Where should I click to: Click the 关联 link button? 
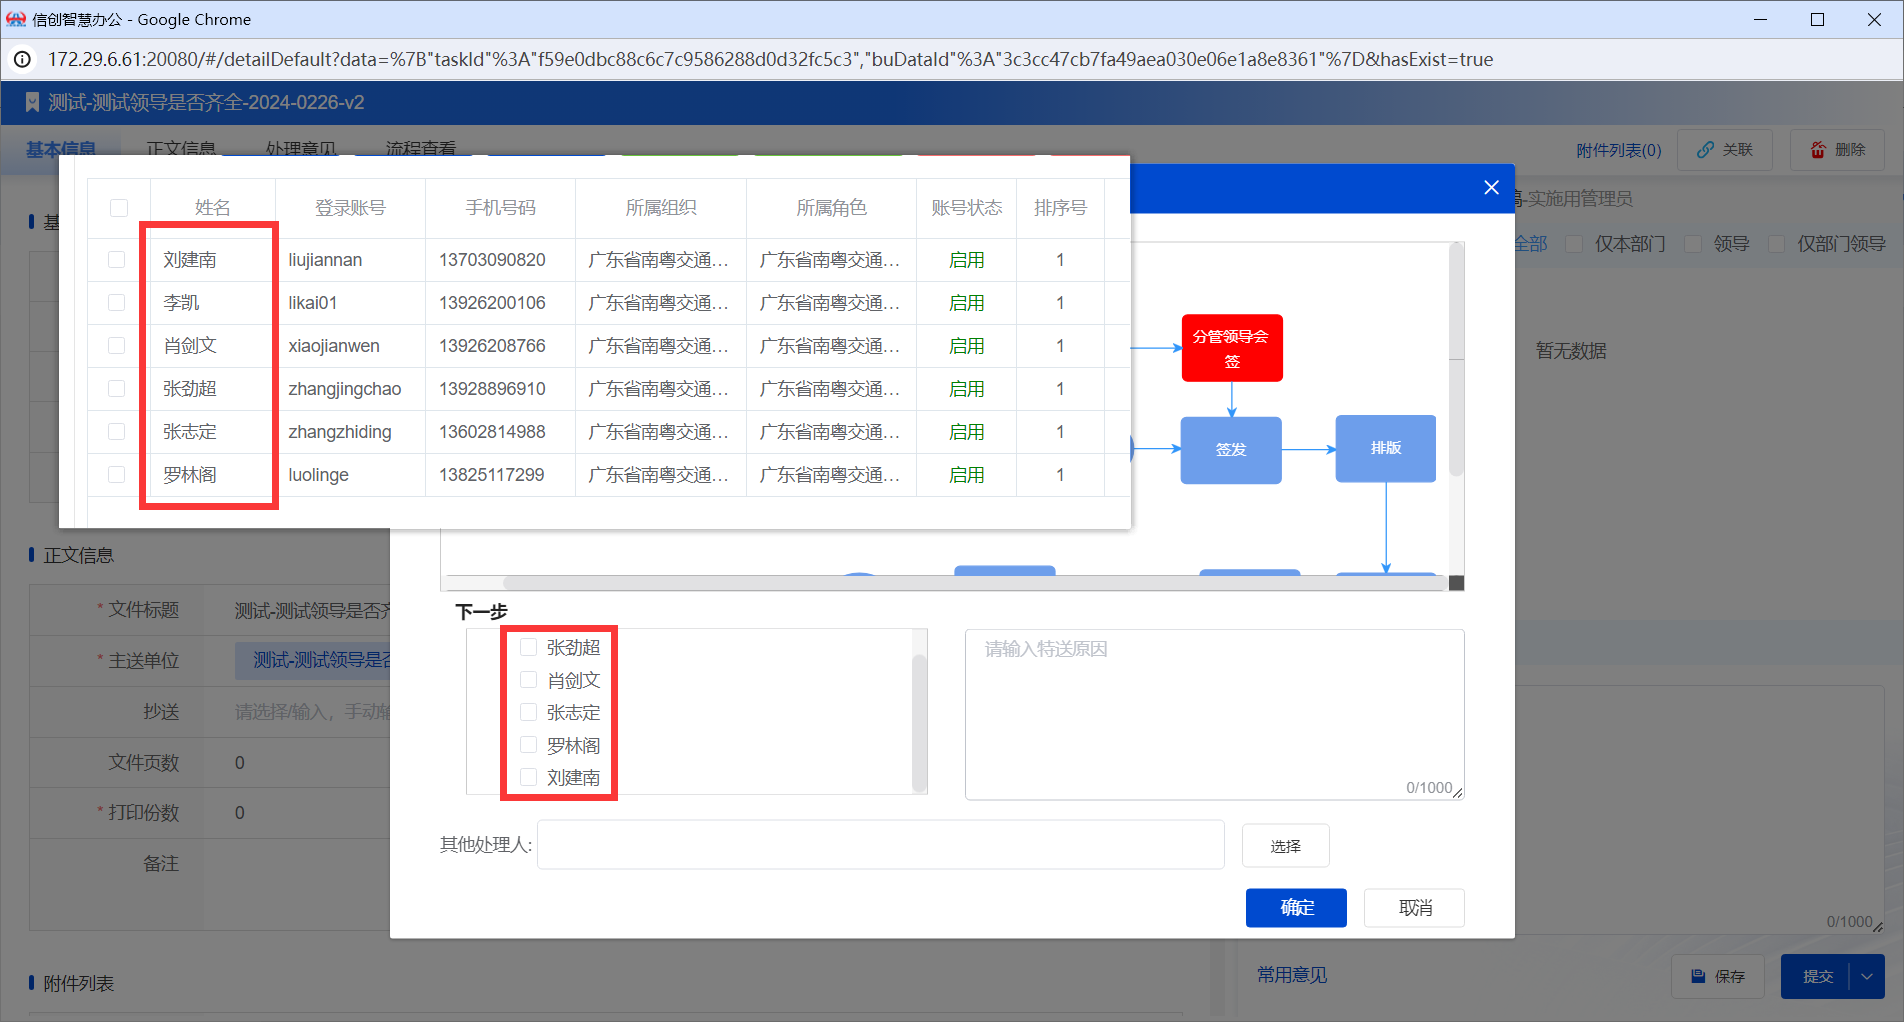coord(1726,150)
